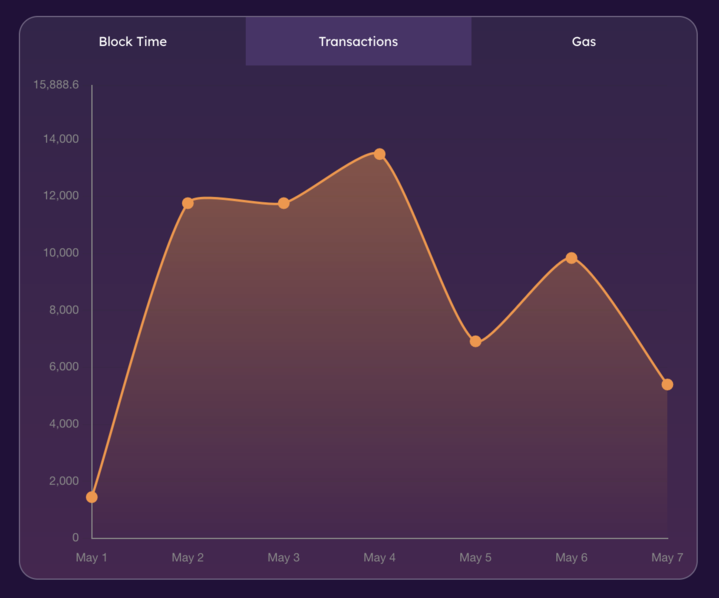Click the 12,000 axis label
Viewport: 719px width, 598px height.
tap(61, 196)
